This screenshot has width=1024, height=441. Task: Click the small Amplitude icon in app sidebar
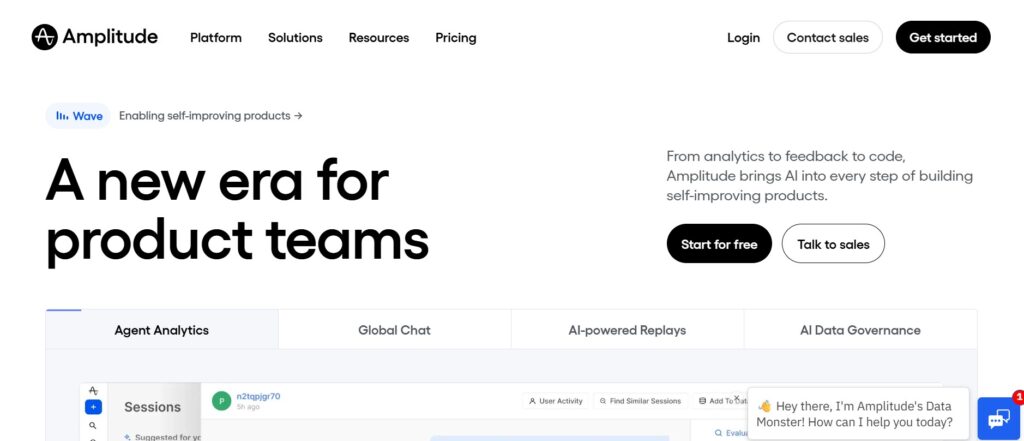93,391
